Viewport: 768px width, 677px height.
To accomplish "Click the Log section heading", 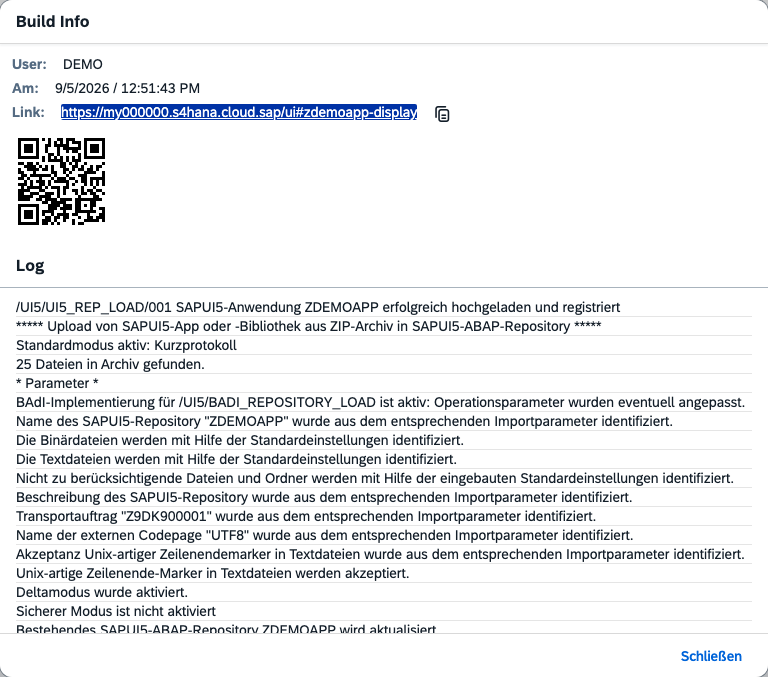I will [x=30, y=265].
